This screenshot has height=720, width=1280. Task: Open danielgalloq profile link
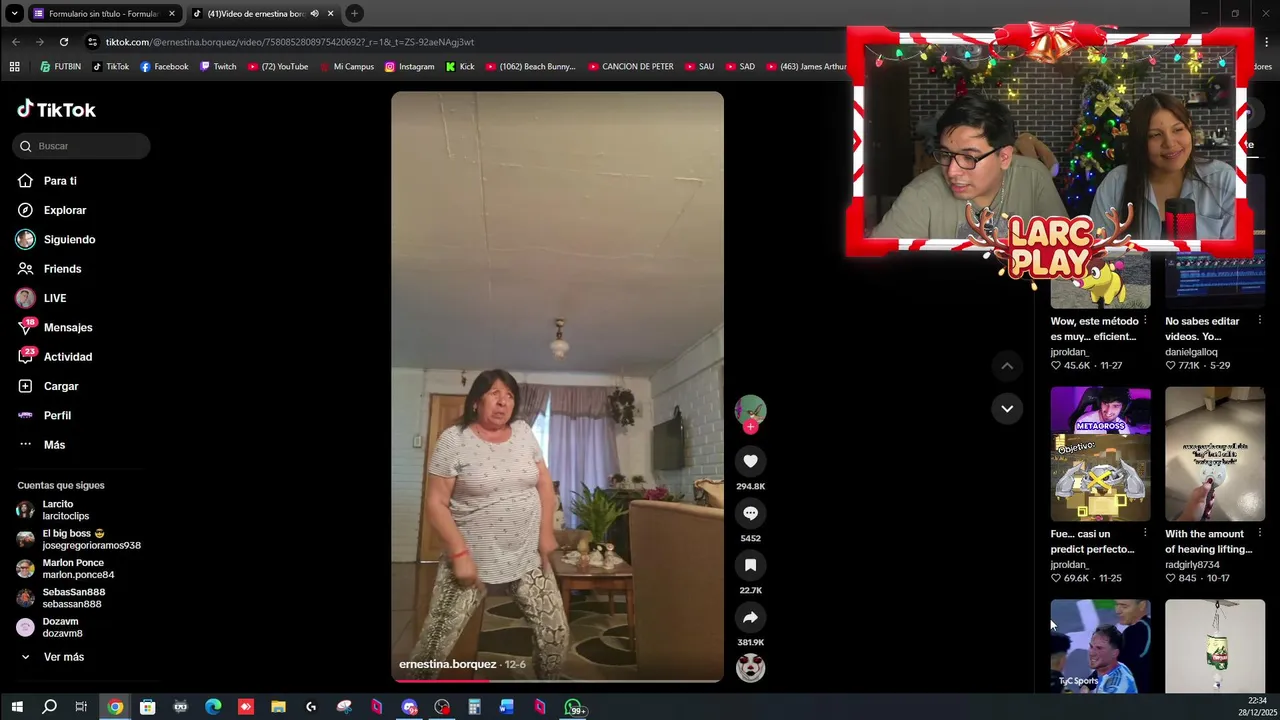click(1191, 352)
